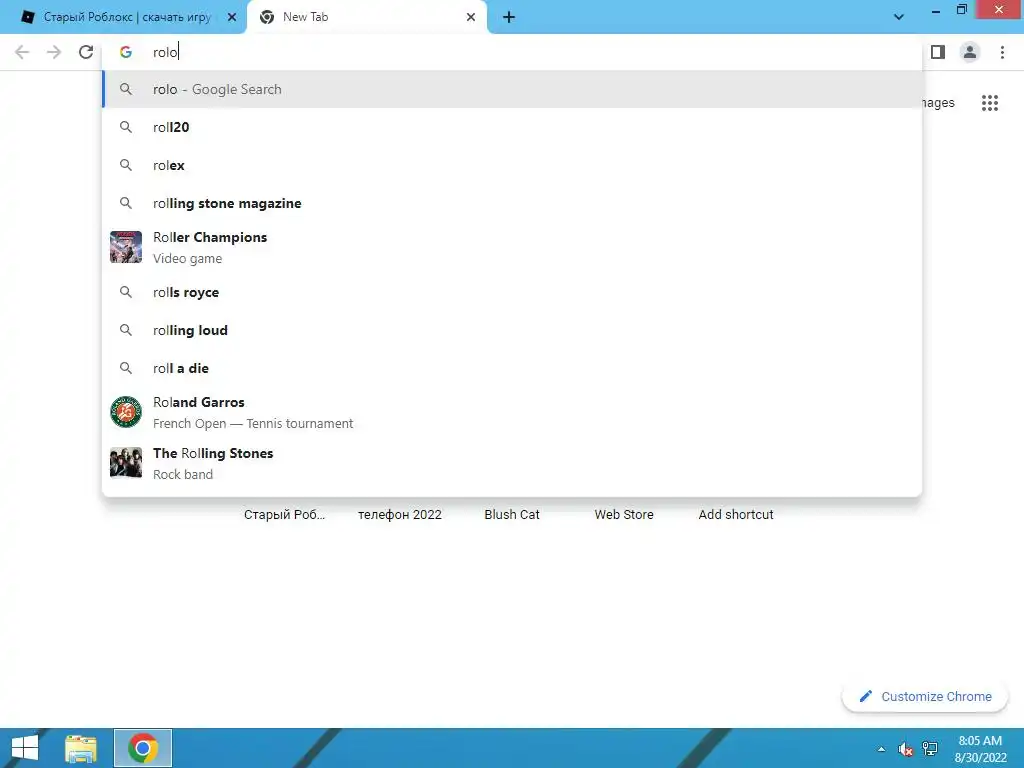Click search icon beside roll20
The height and width of the screenshot is (768, 1024).
point(126,127)
